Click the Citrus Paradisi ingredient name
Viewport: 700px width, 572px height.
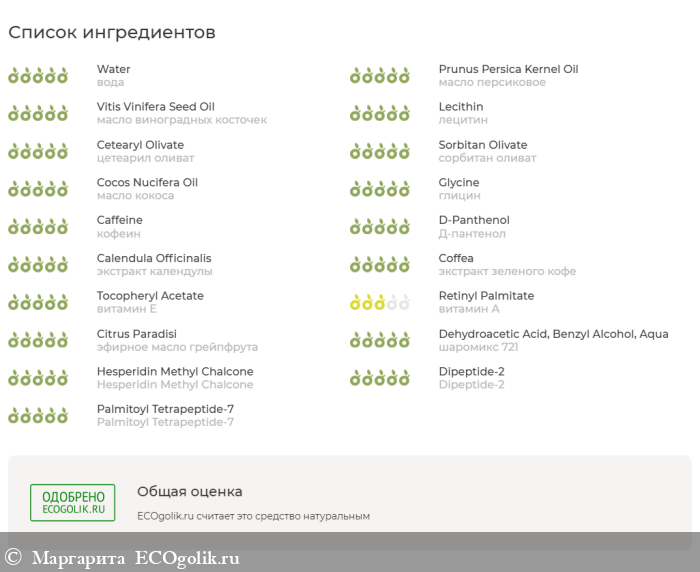coord(137,334)
